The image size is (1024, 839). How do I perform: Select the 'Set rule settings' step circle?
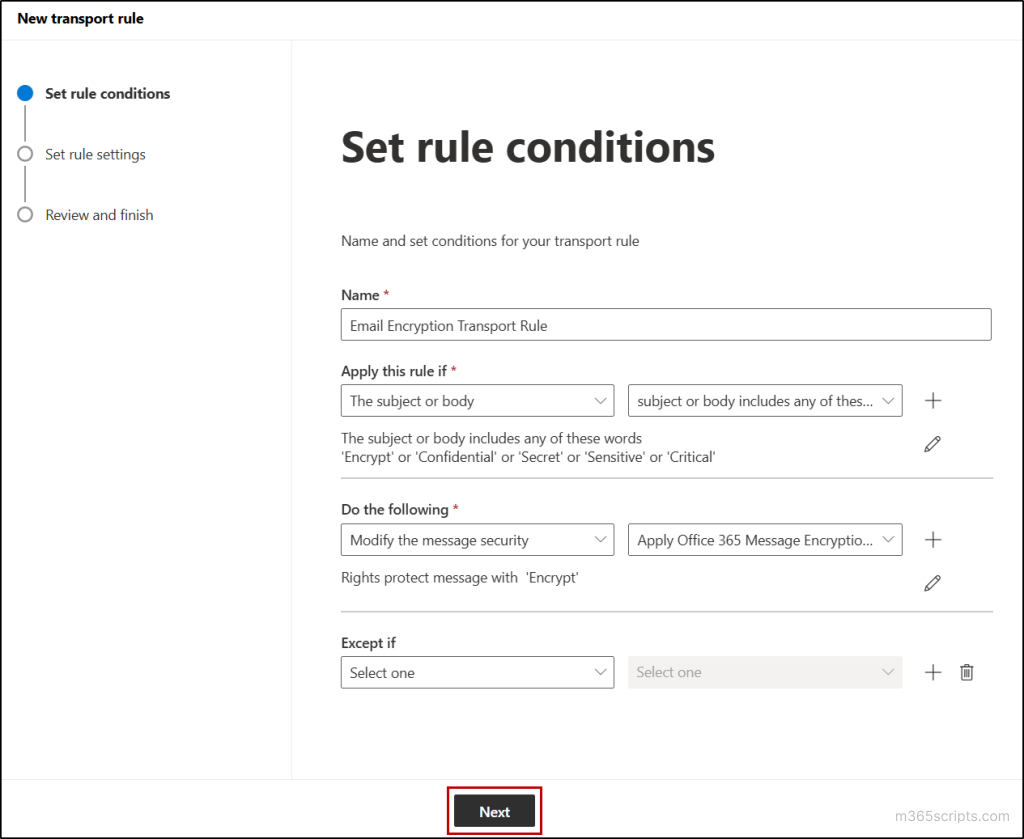coord(25,154)
